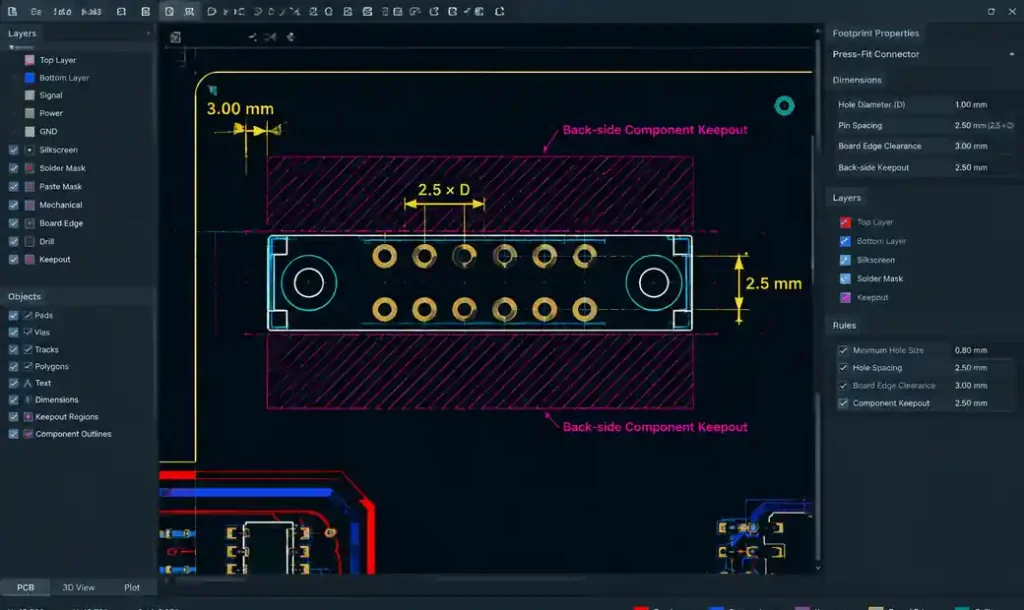Toggle Solder Mask in Footprint Properties layers
The image size is (1024, 610).
(x=845, y=278)
